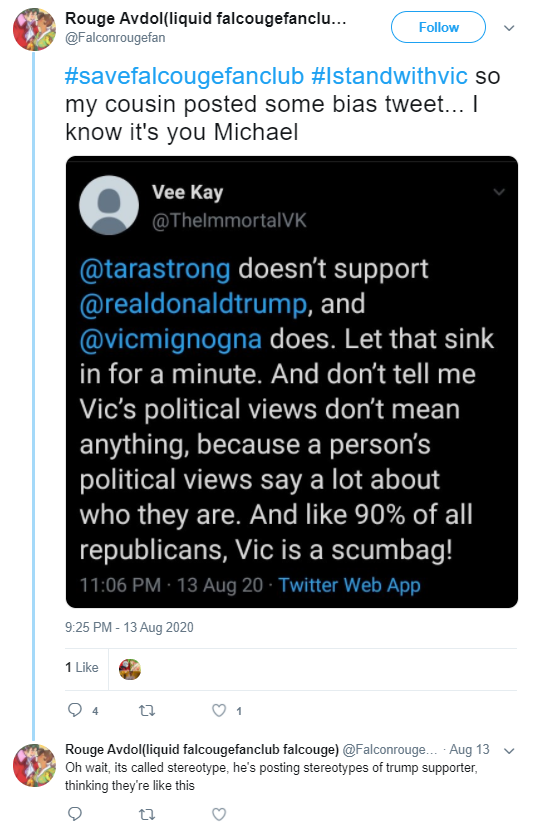Open reply on the stereotype follow-up tweet
The image size is (542, 822).
75,814
